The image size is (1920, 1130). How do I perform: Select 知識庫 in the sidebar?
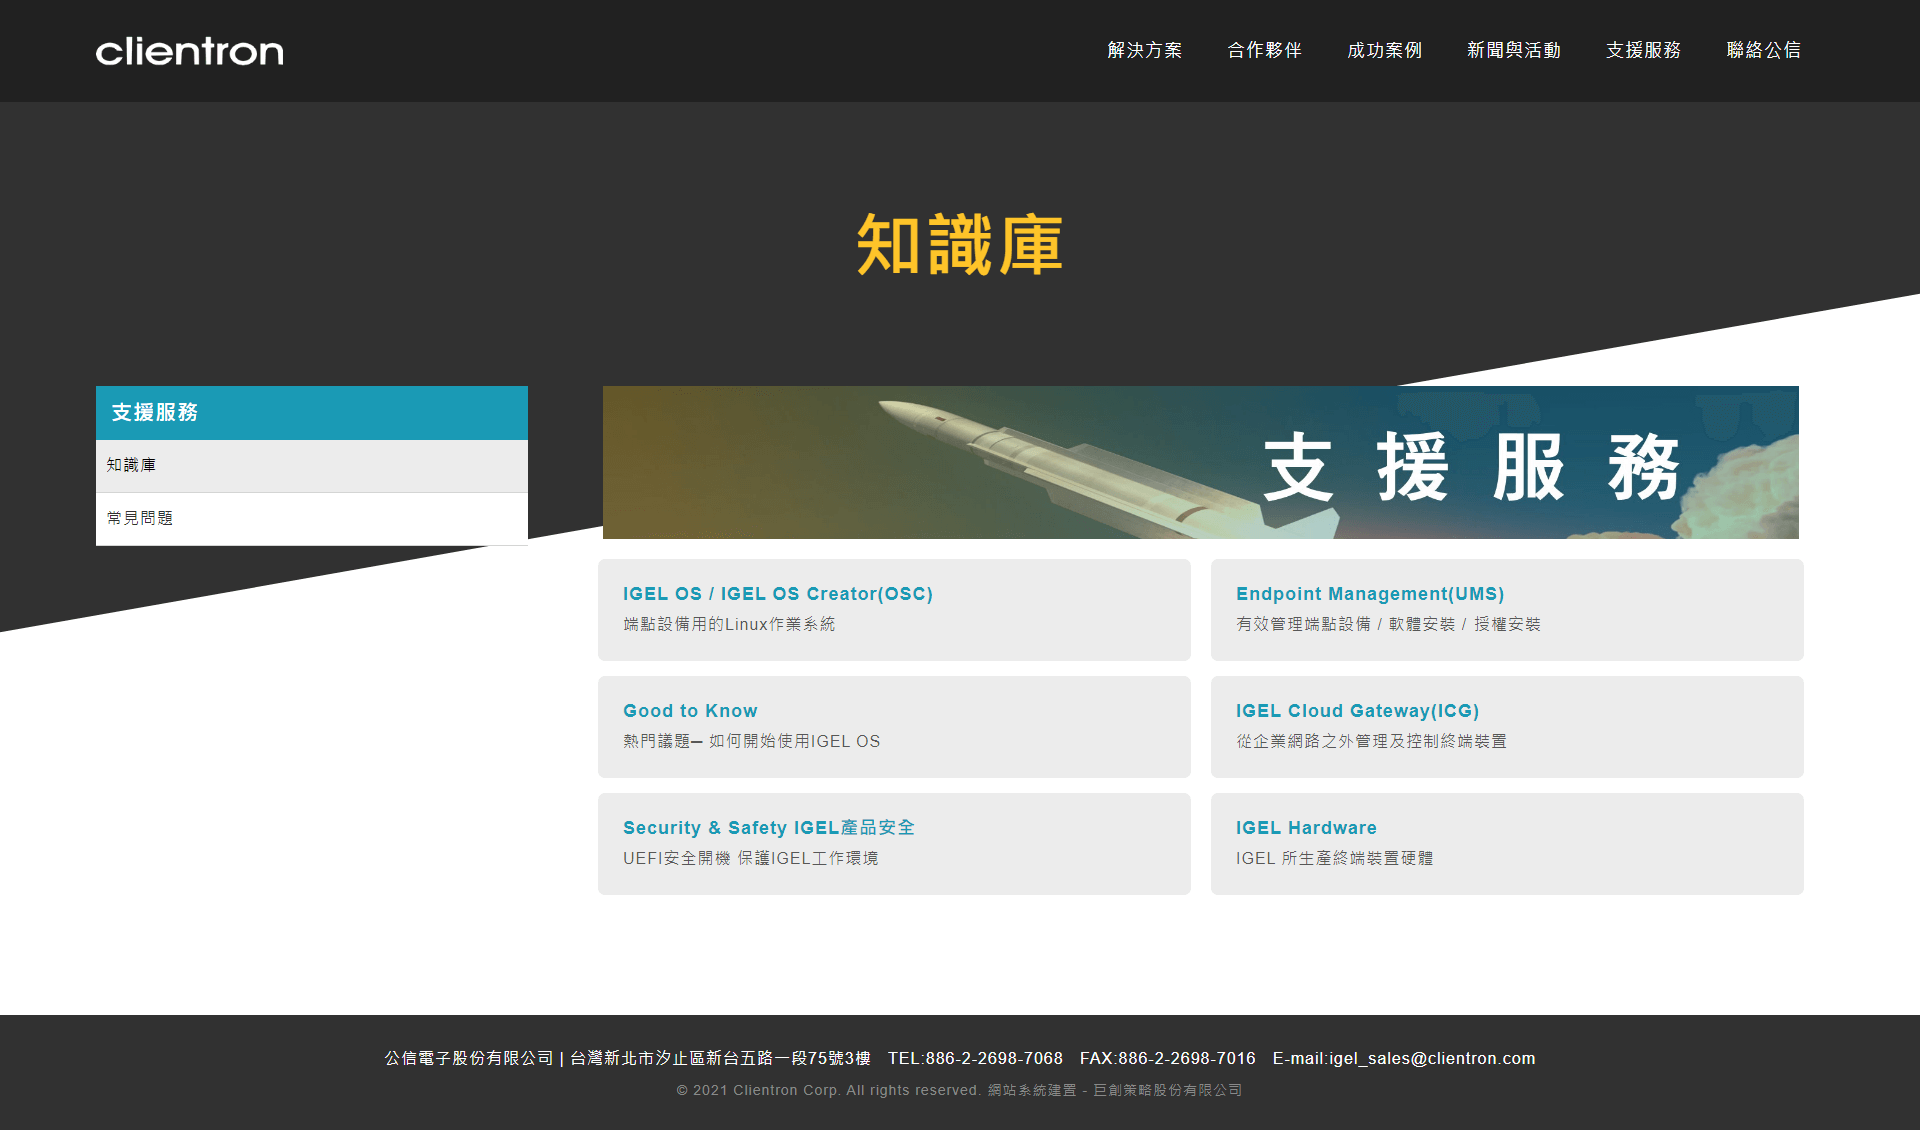[131, 465]
